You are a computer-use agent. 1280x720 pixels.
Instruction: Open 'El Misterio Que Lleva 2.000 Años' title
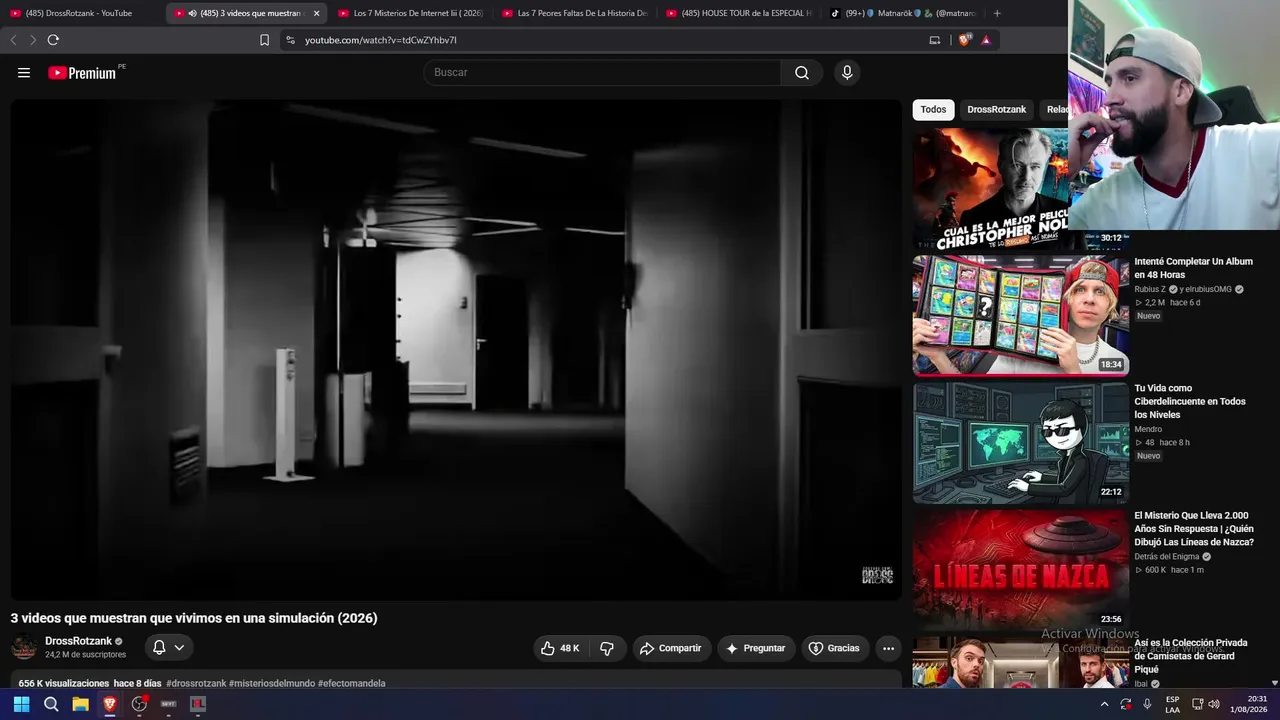(1194, 529)
